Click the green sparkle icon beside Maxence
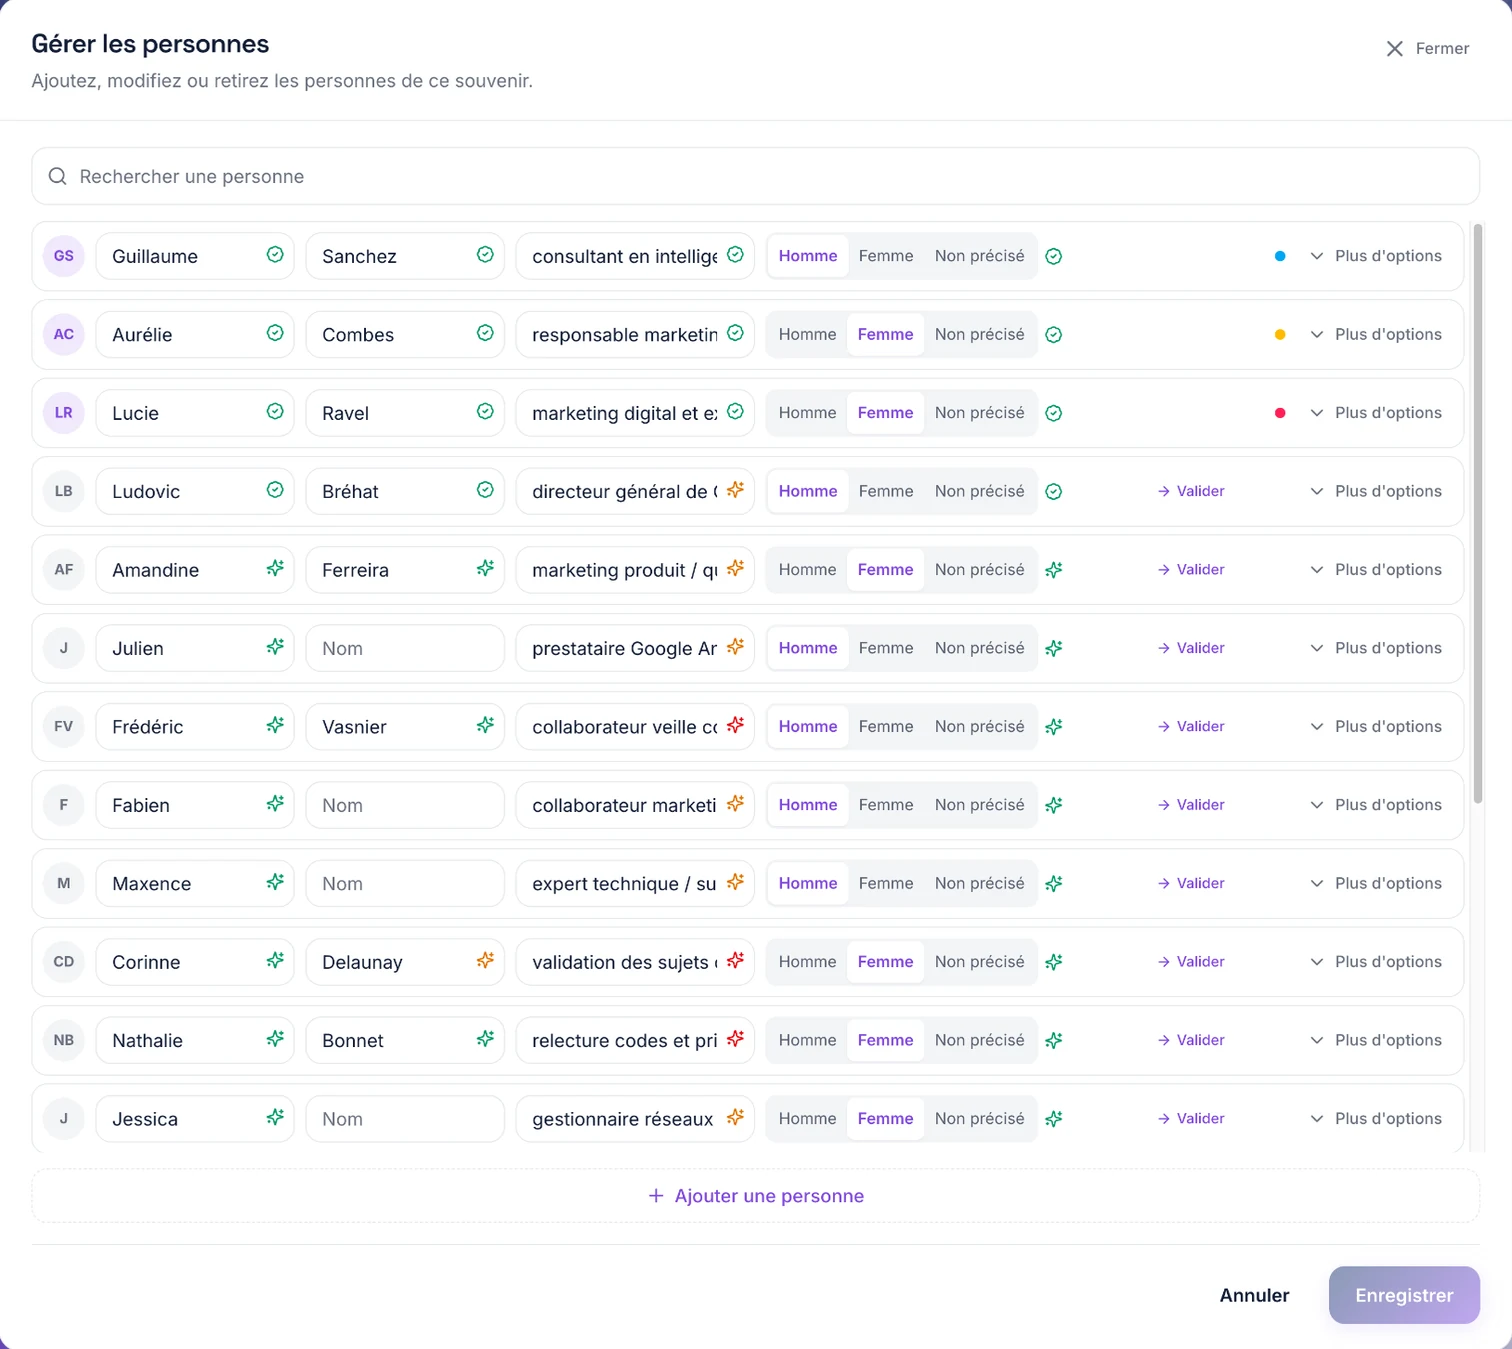1512x1349 pixels. (275, 882)
